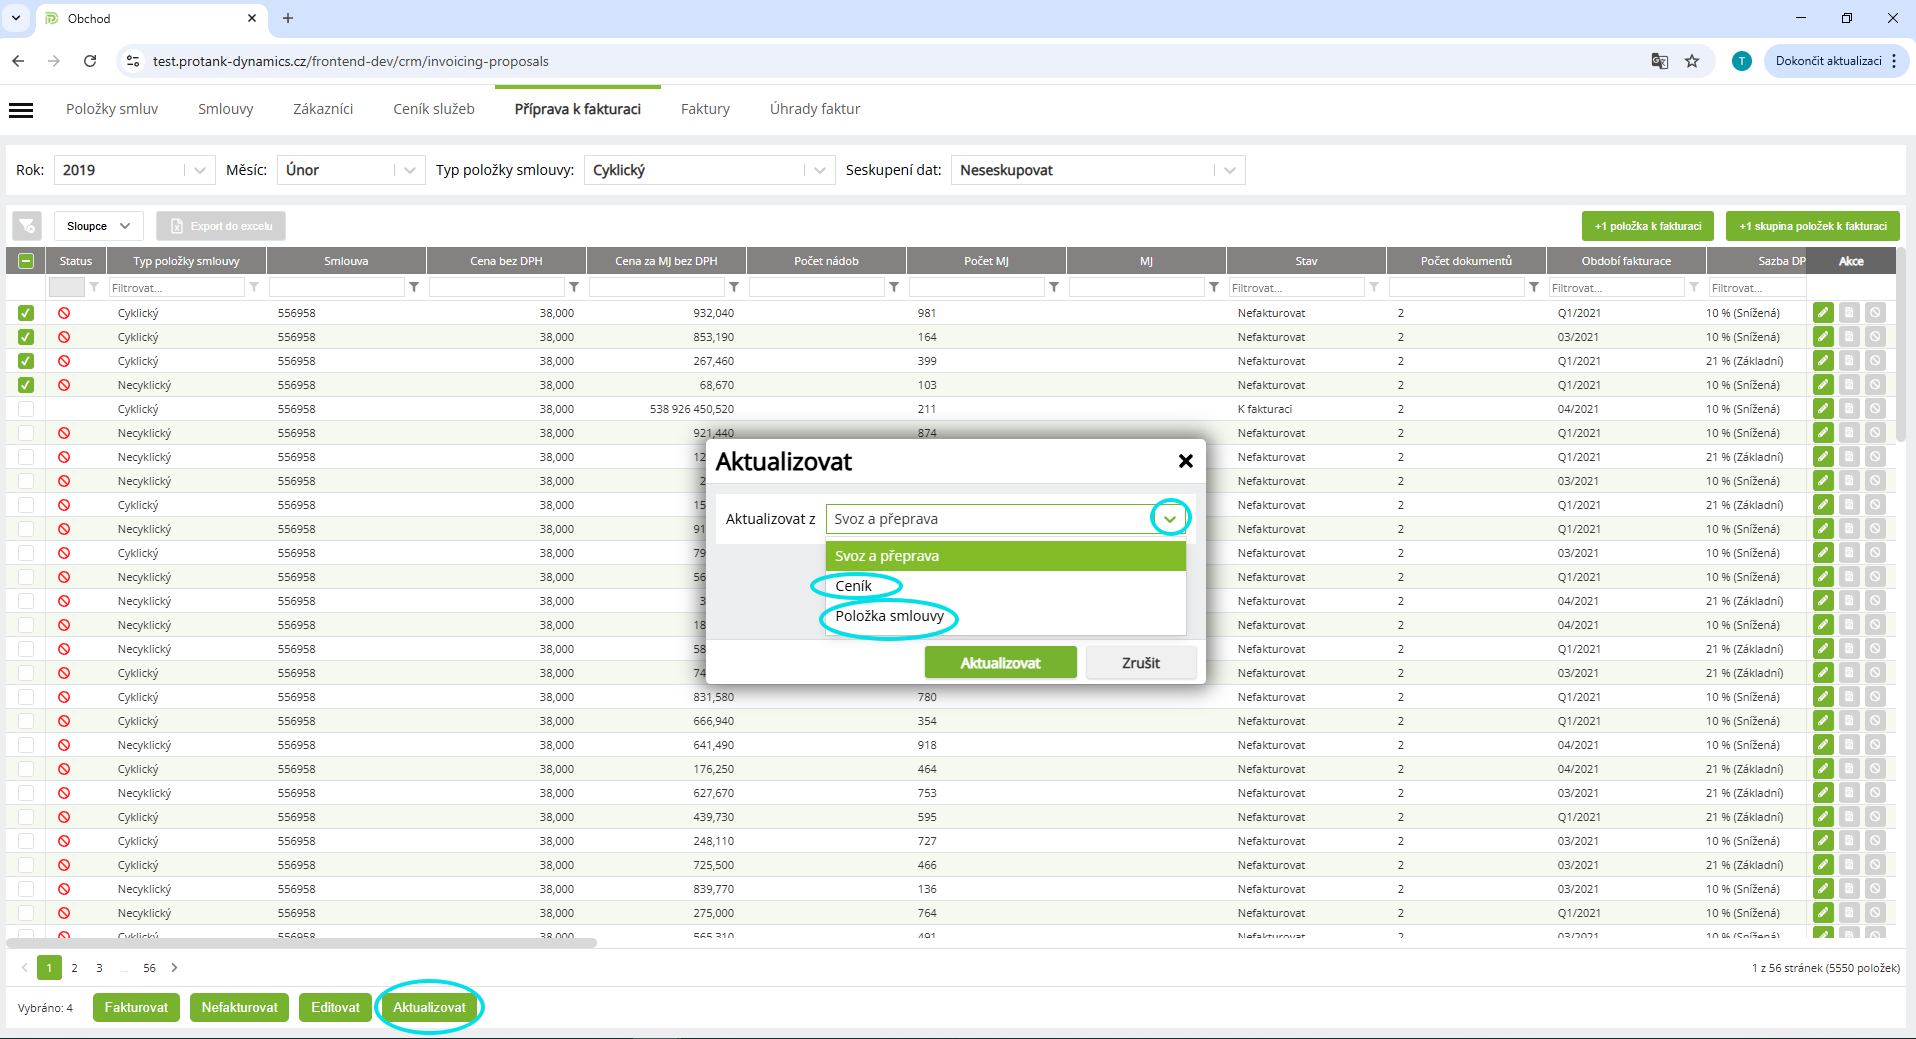Reload the page in the browser

tap(90, 61)
